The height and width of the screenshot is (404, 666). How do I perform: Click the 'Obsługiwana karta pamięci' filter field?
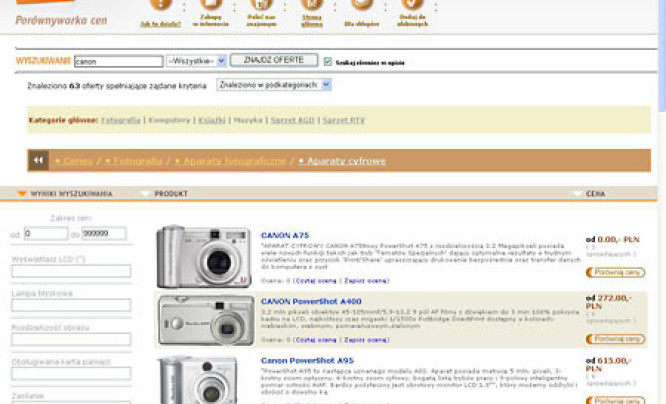[x=71, y=373]
